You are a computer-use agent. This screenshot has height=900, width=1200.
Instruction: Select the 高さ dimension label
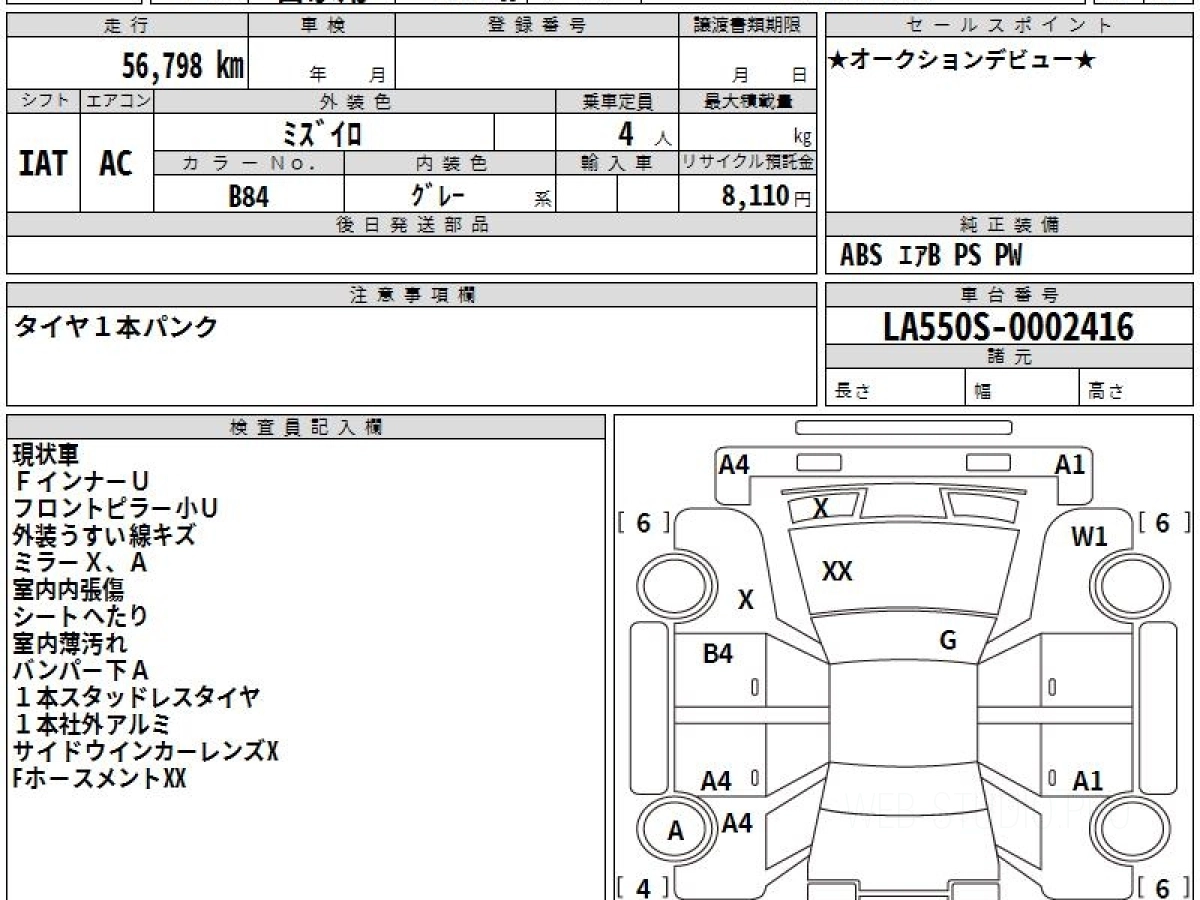tap(1106, 392)
